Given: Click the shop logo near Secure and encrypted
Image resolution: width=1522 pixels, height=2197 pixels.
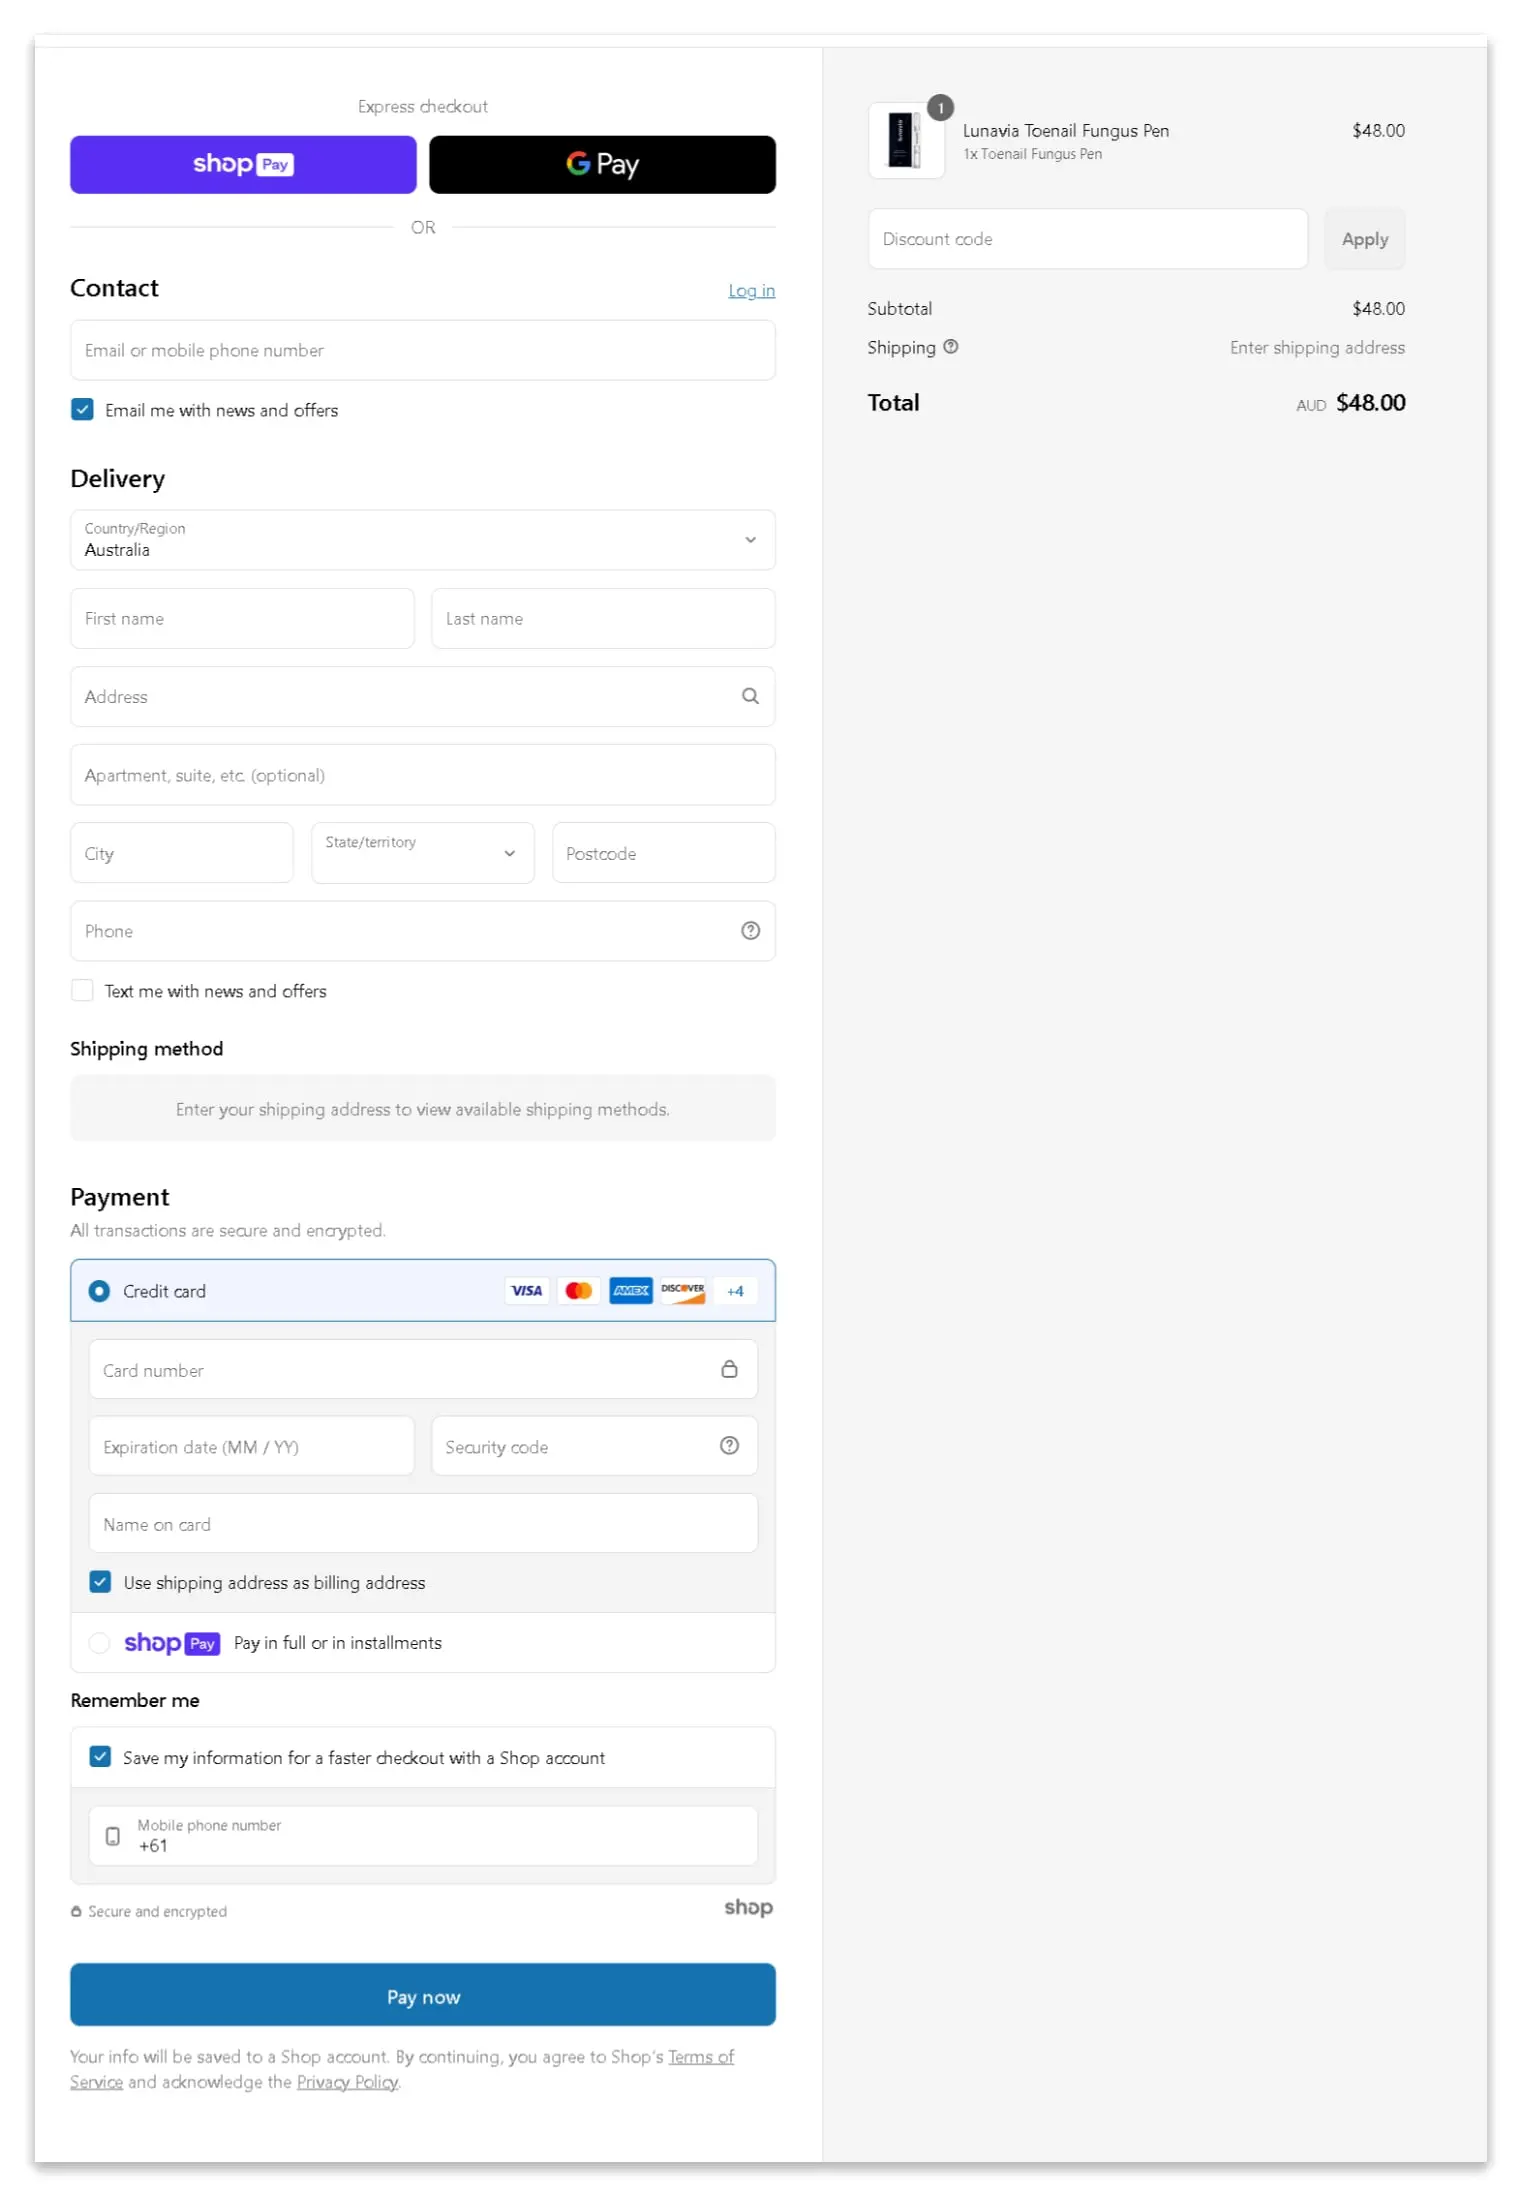Looking at the screenshot, I should [748, 1907].
